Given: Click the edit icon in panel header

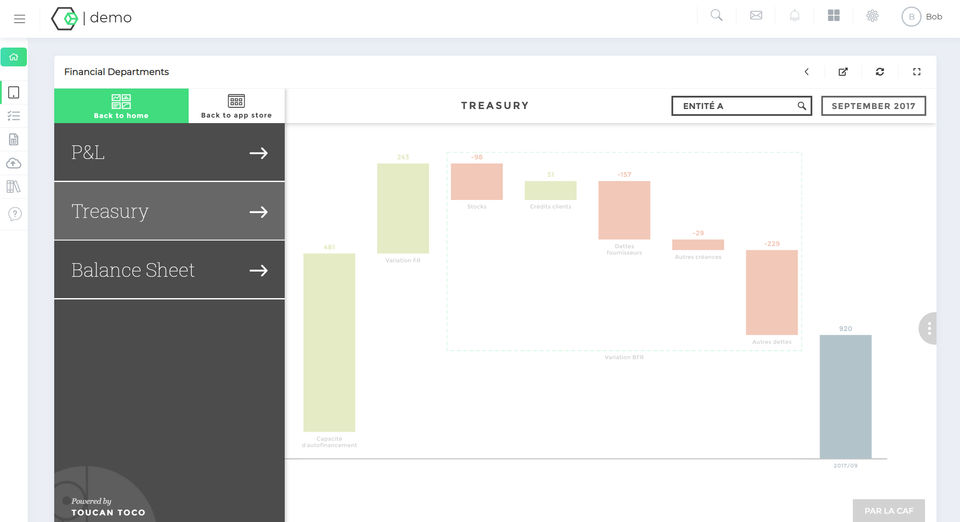Looking at the screenshot, I should pos(843,72).
